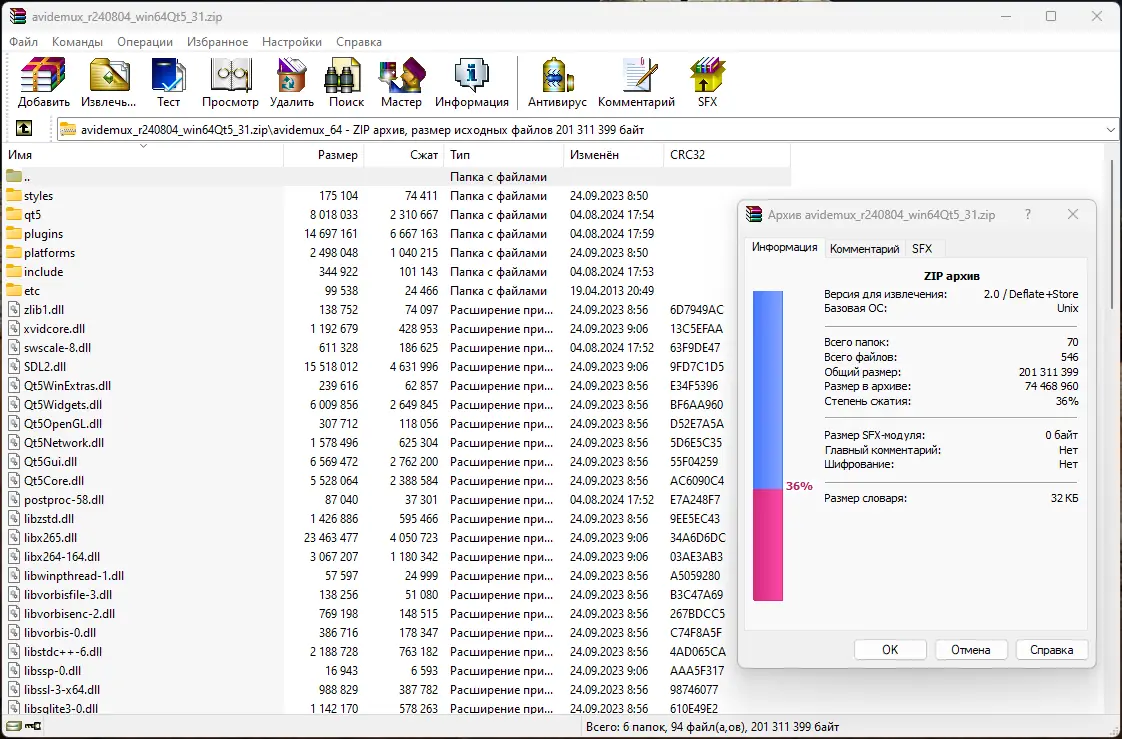Click the Отмена button
The image size is (1122, 739).
[971, 650]
